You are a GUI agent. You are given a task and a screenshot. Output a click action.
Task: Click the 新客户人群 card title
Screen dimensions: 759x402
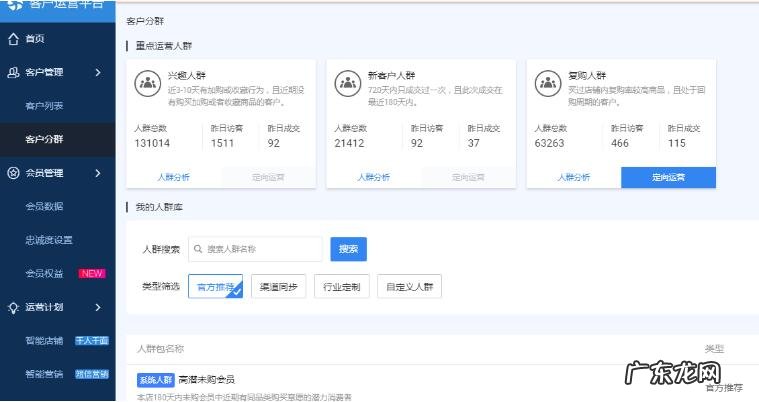[391, 76]
